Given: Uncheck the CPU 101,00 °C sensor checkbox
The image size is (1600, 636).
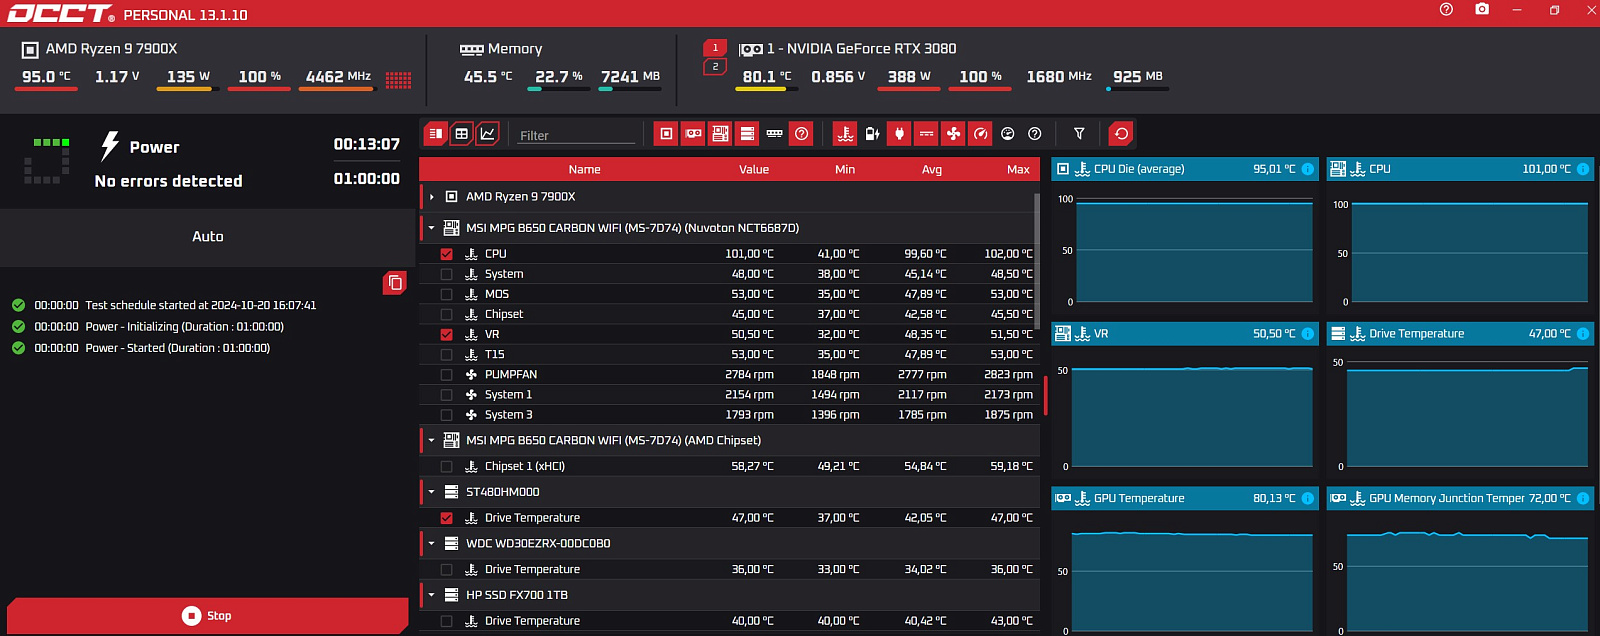Looking at the screenshot, I should 446,254.
